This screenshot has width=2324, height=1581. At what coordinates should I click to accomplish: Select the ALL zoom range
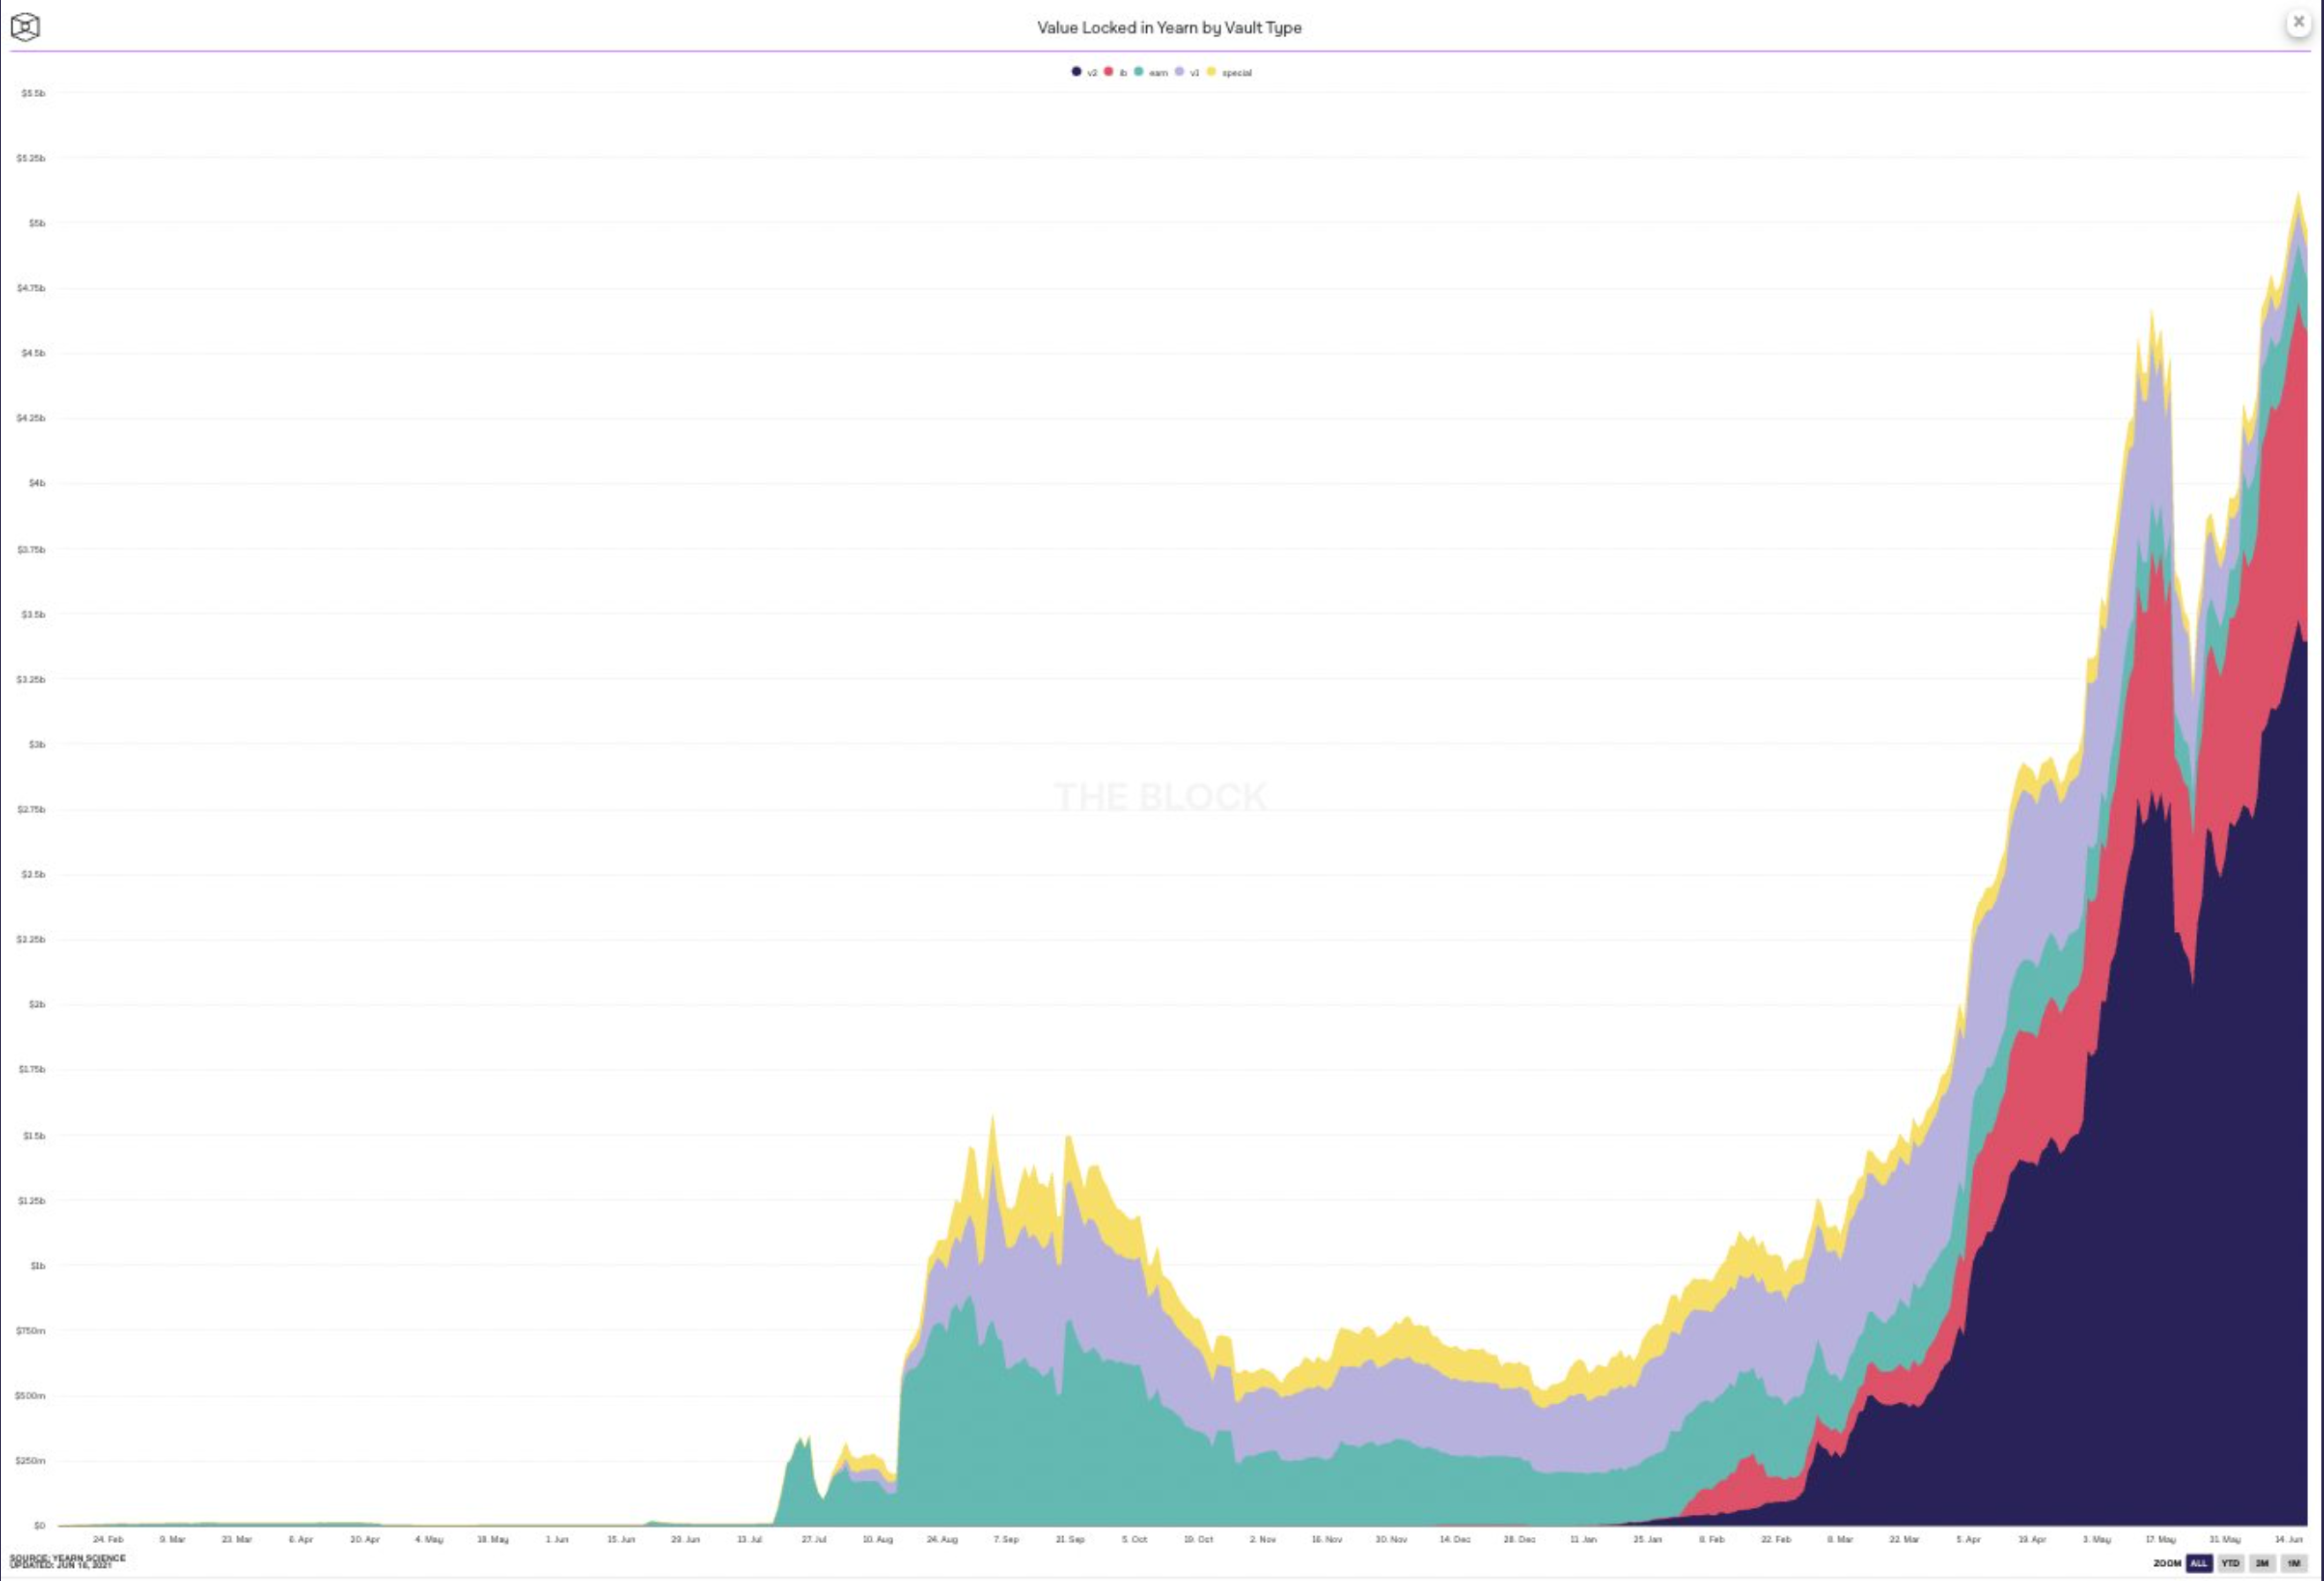pyautogui.click(x=2198, y=1563)
